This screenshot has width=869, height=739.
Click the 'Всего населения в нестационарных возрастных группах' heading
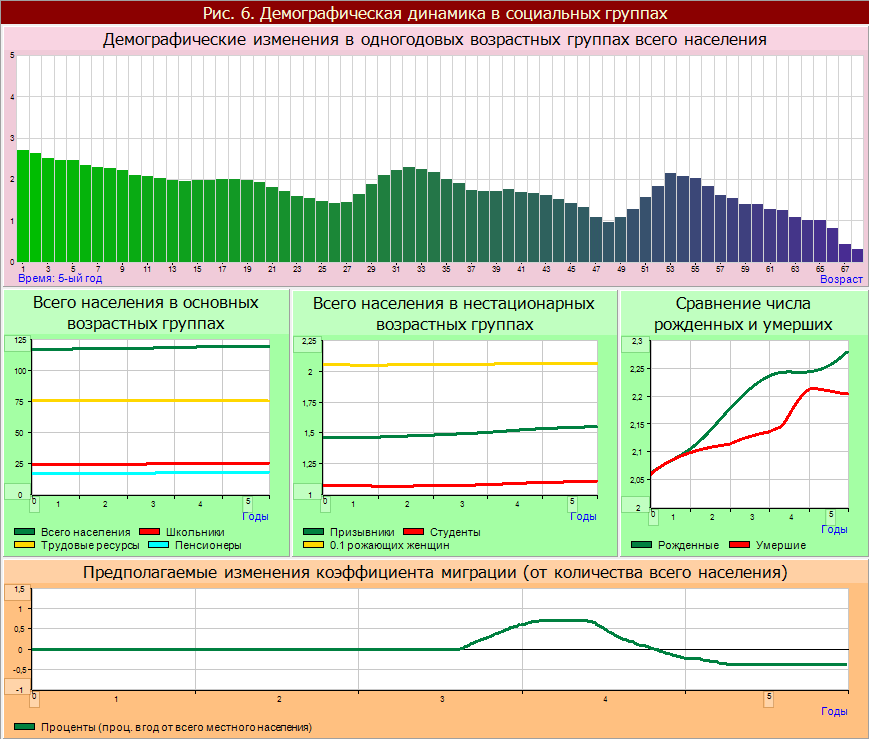point(454,314)
